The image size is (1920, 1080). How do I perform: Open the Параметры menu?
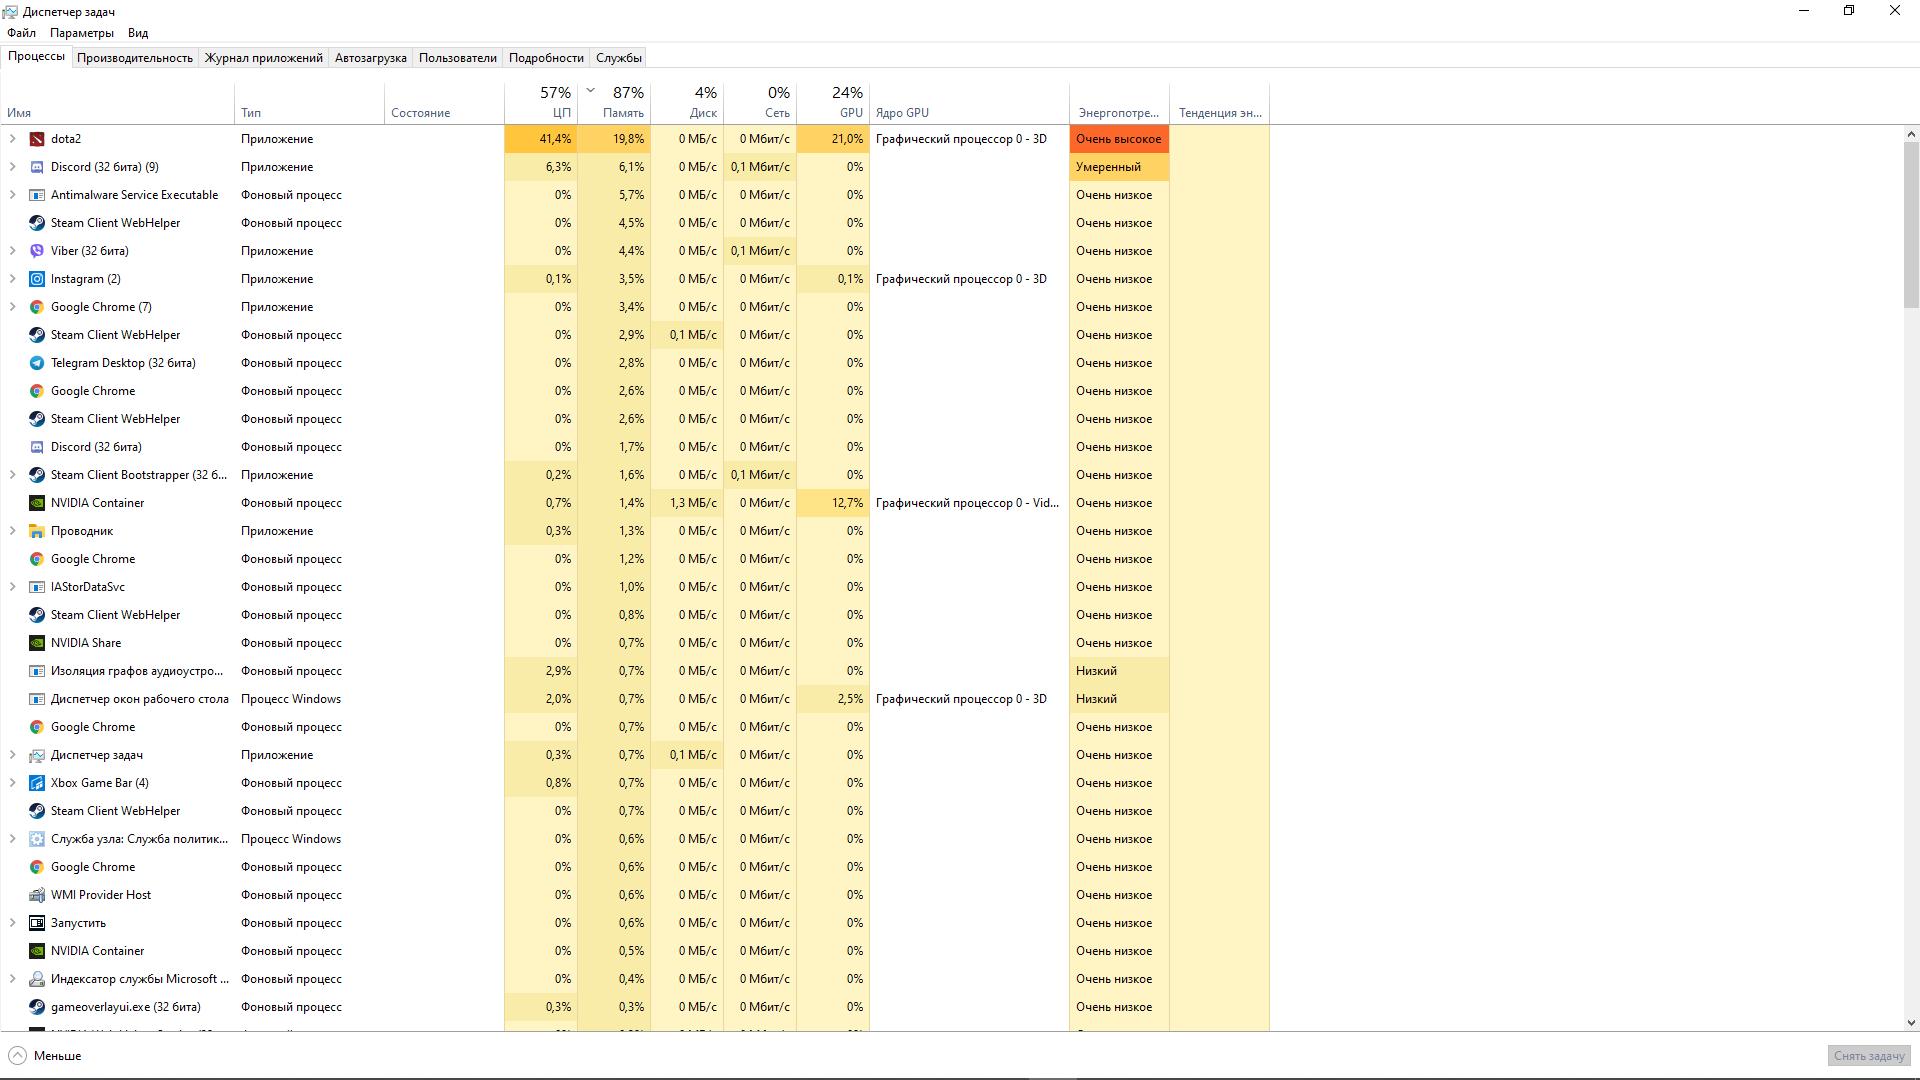point(82,33)
